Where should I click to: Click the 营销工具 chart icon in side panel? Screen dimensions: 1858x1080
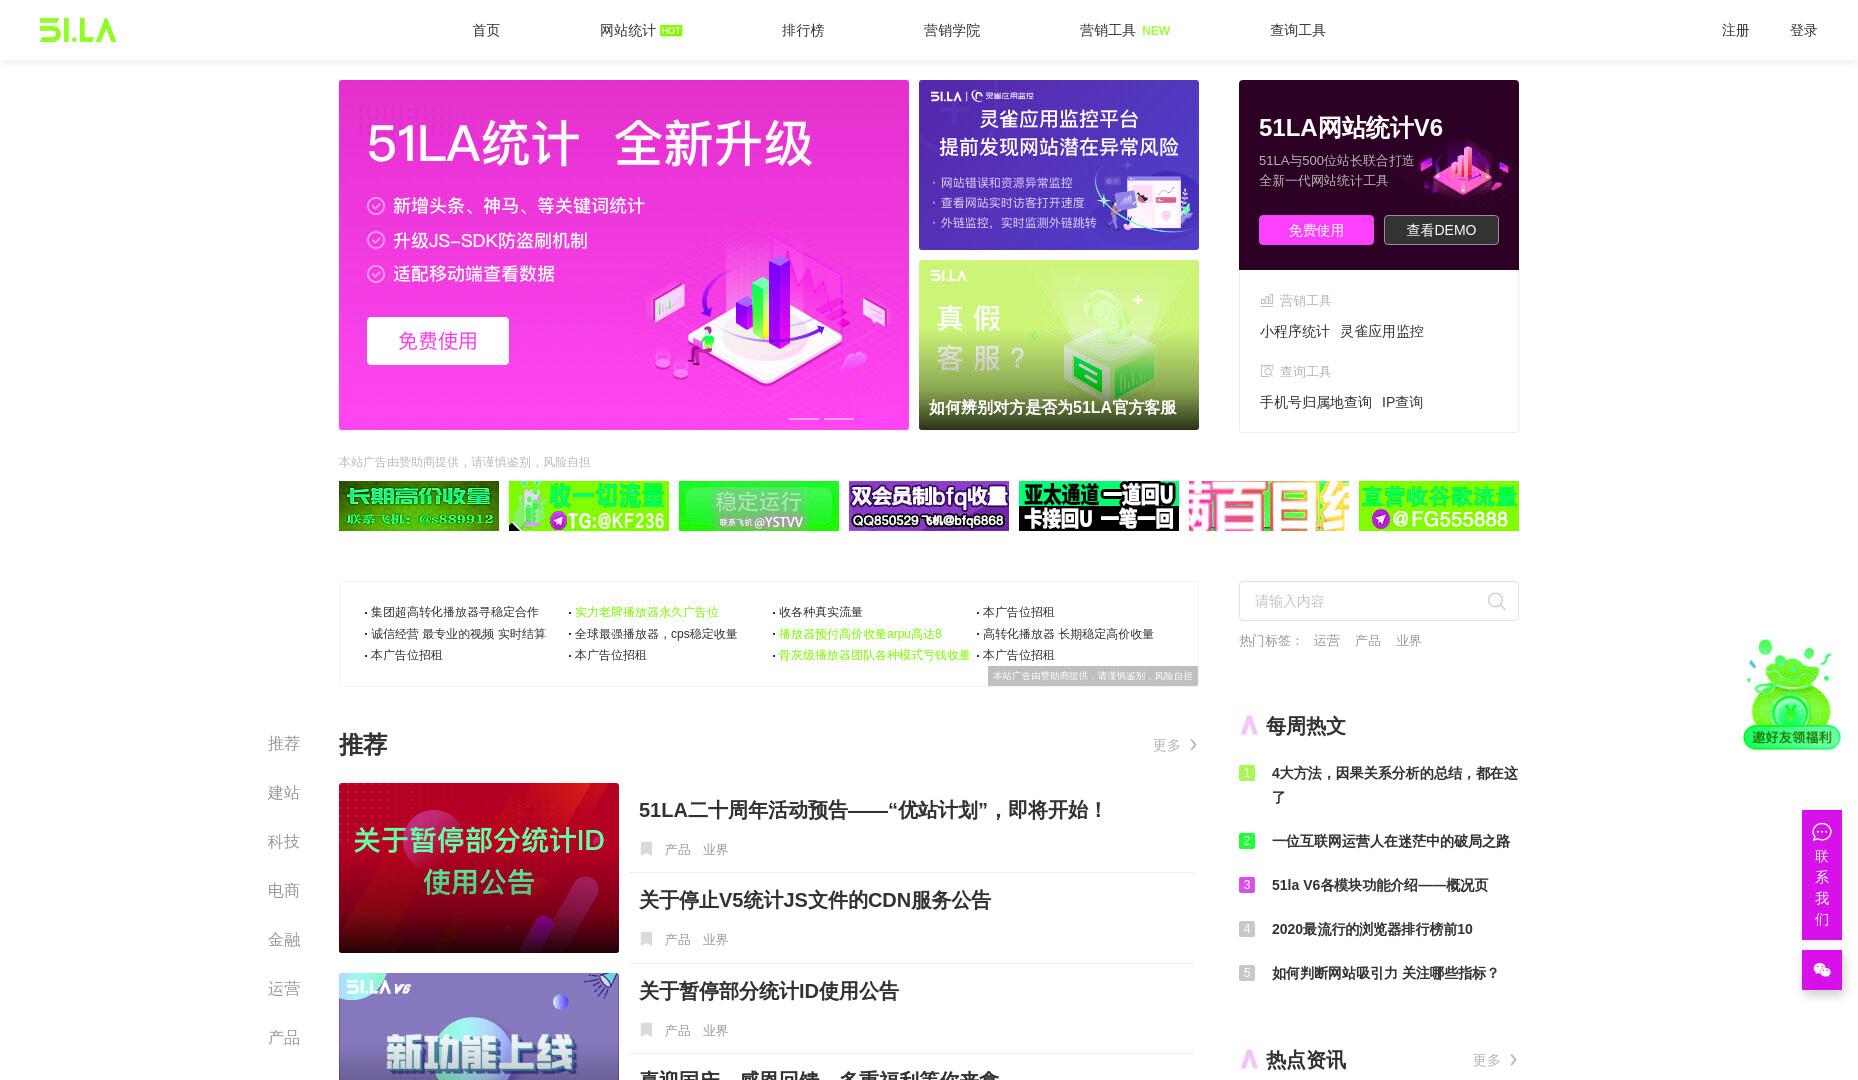click(1266, 300)
